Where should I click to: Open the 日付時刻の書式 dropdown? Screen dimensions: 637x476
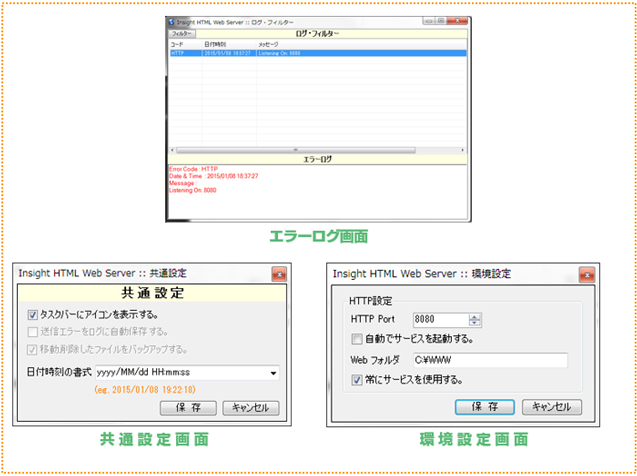click(x=274, y=372)
